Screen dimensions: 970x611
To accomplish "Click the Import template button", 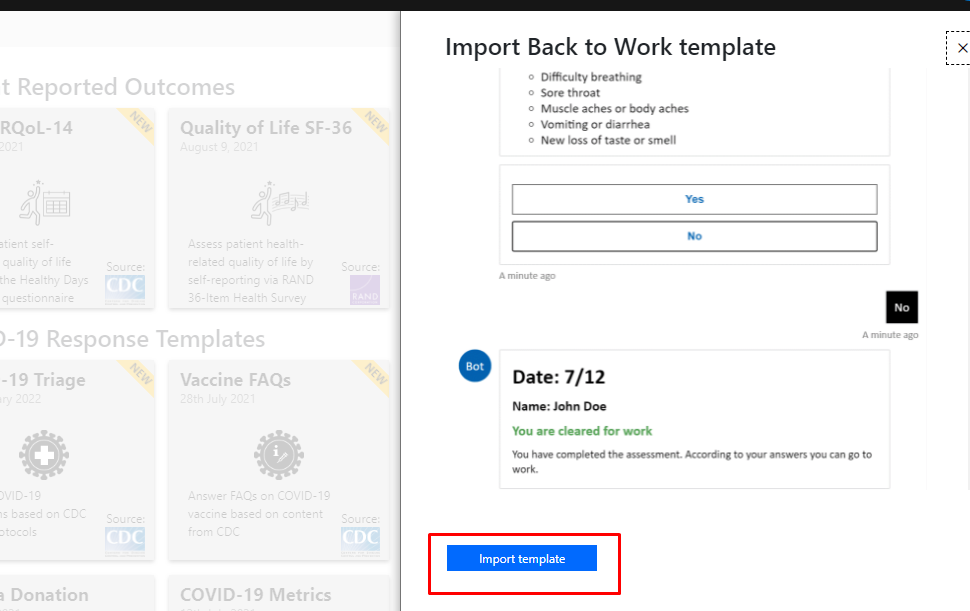I will tap(522, 559).
